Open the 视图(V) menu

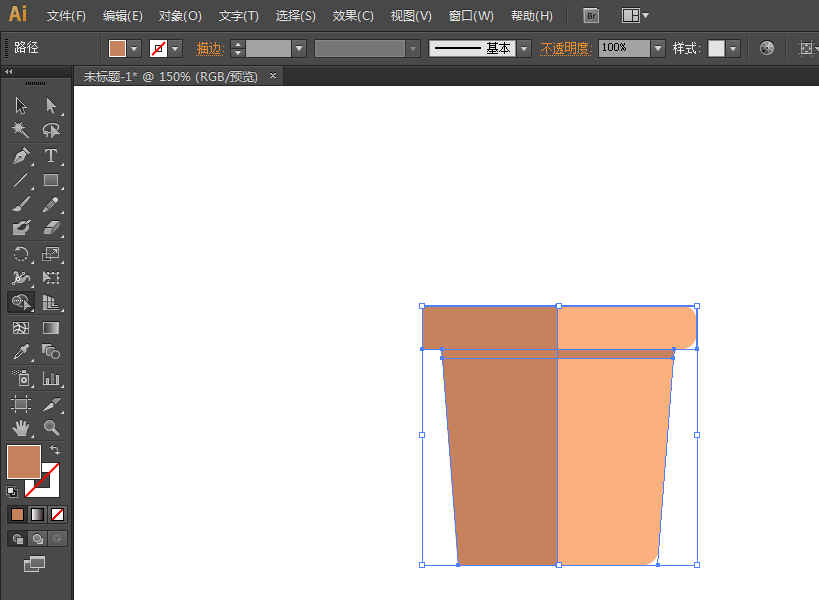click(411, 16)
